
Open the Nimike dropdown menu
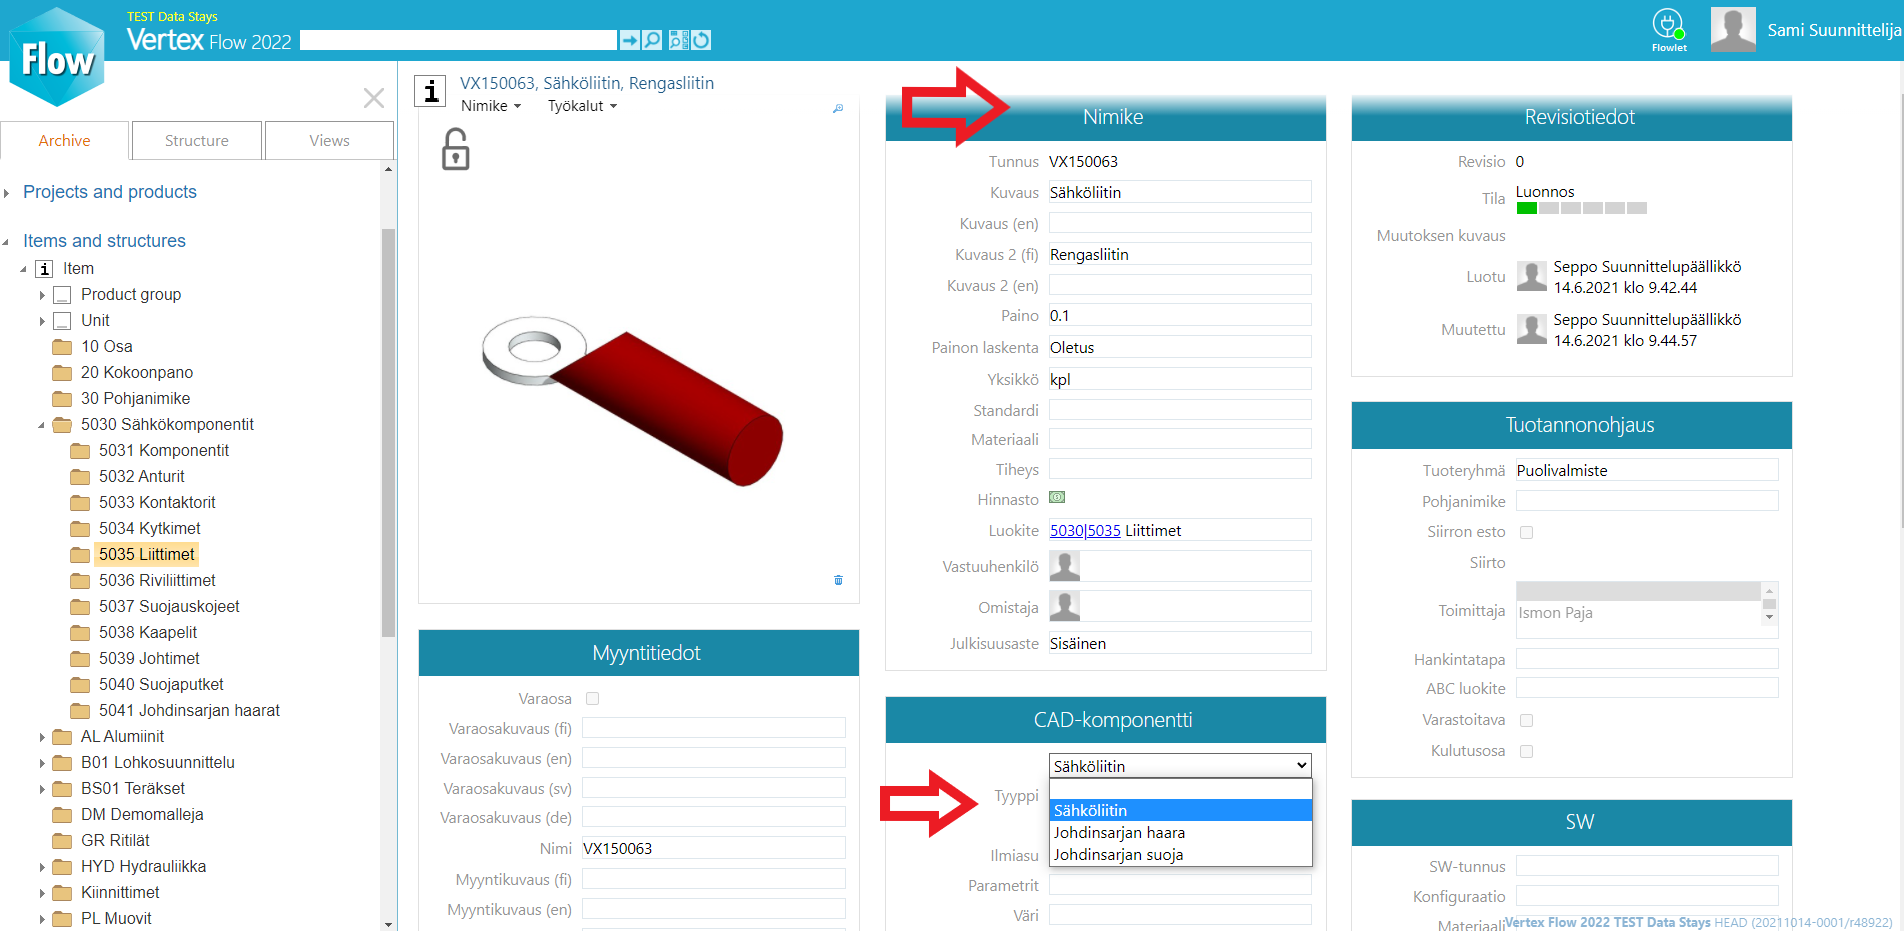point(490,106)
